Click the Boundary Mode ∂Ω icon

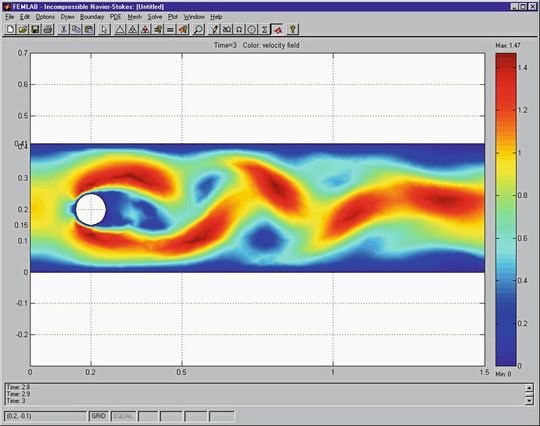click(227, 29)
